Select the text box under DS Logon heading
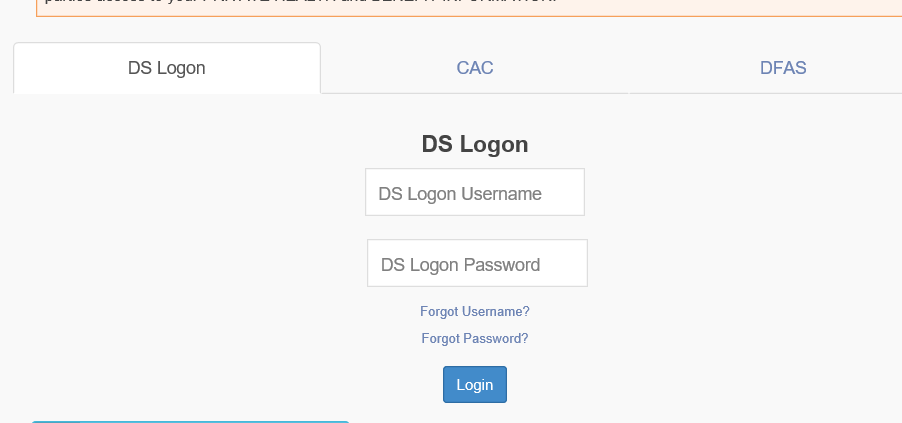Viewport: 902px width, 423px height. pyautogui.click(x=474, y=193)
